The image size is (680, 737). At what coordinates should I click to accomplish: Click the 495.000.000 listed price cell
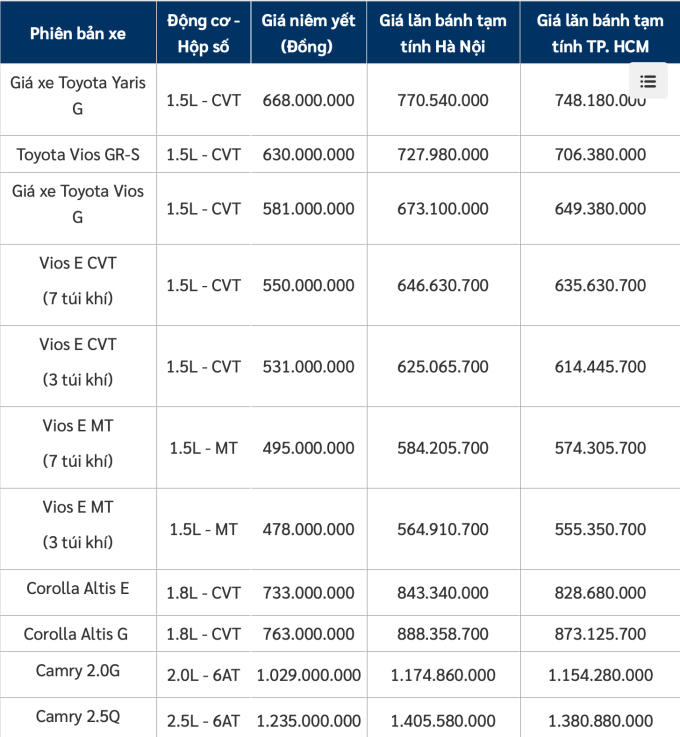pyautogui.click(x=308, y=448)
